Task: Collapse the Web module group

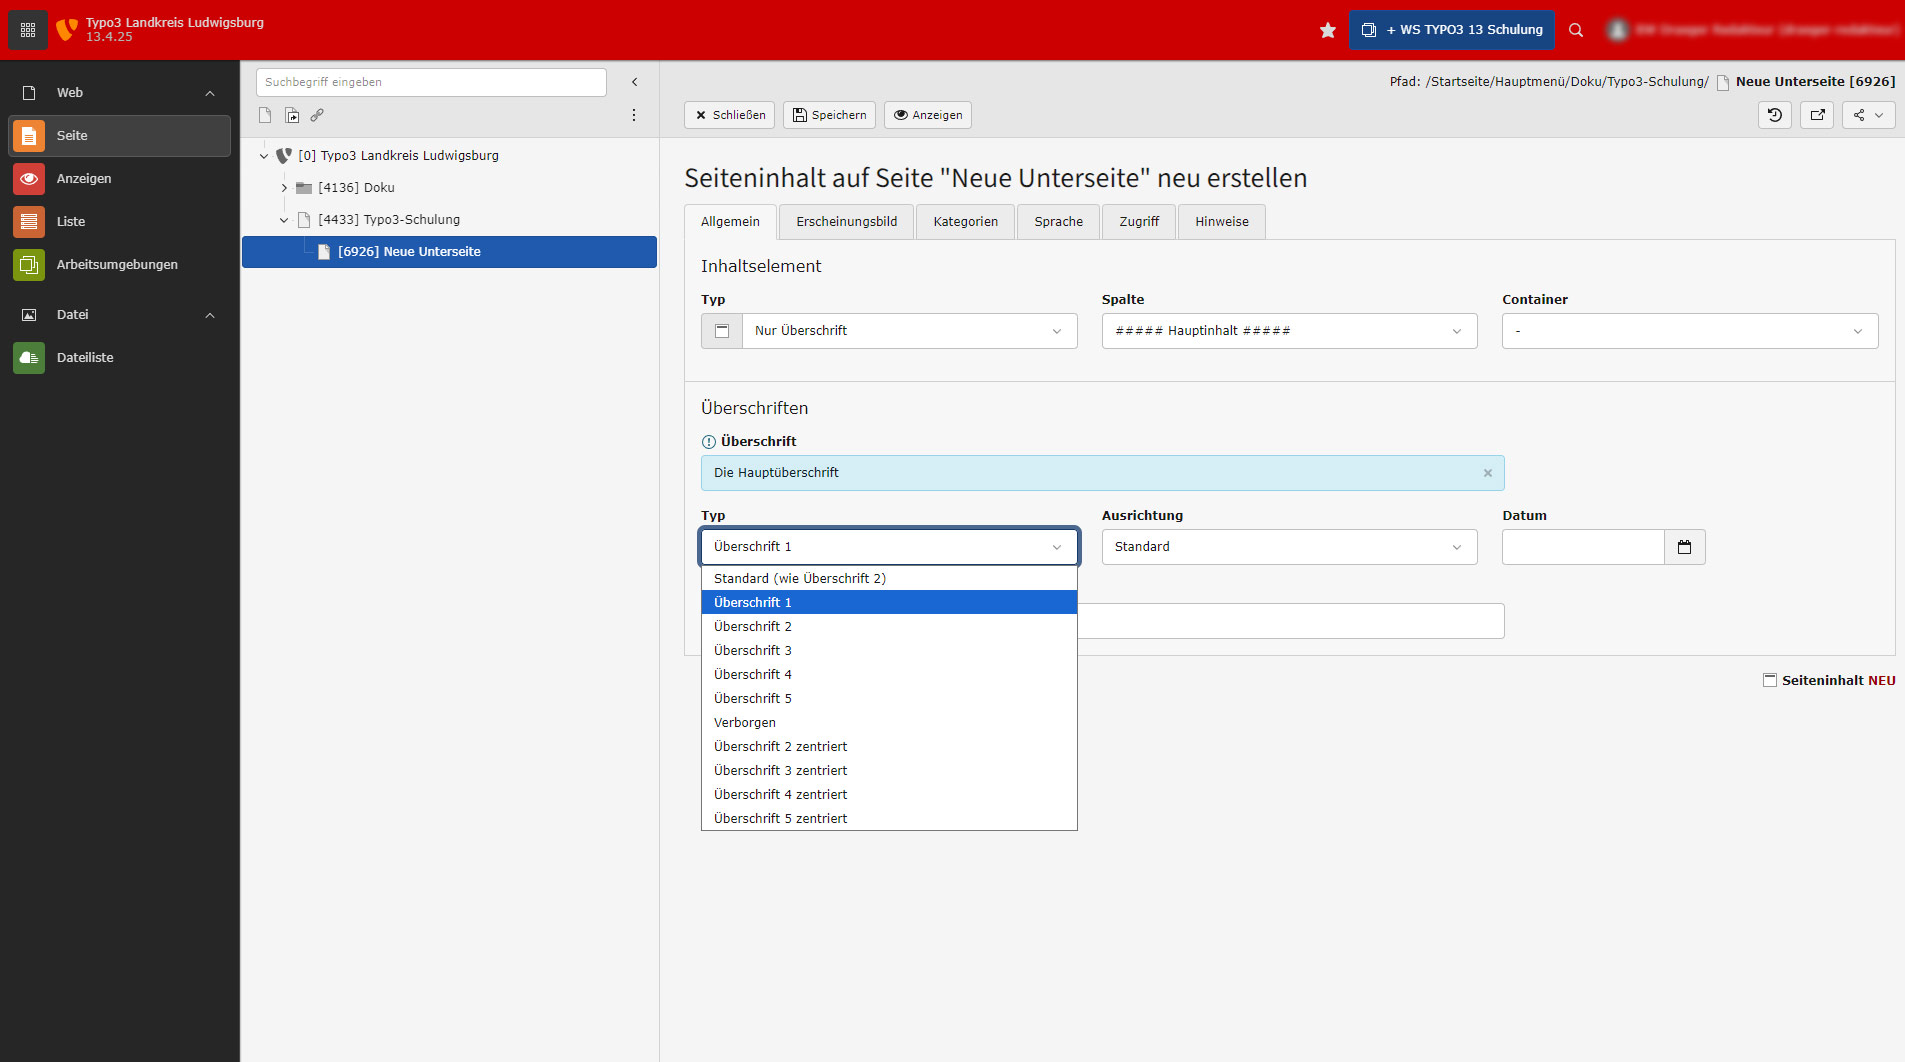Action: 210,93
